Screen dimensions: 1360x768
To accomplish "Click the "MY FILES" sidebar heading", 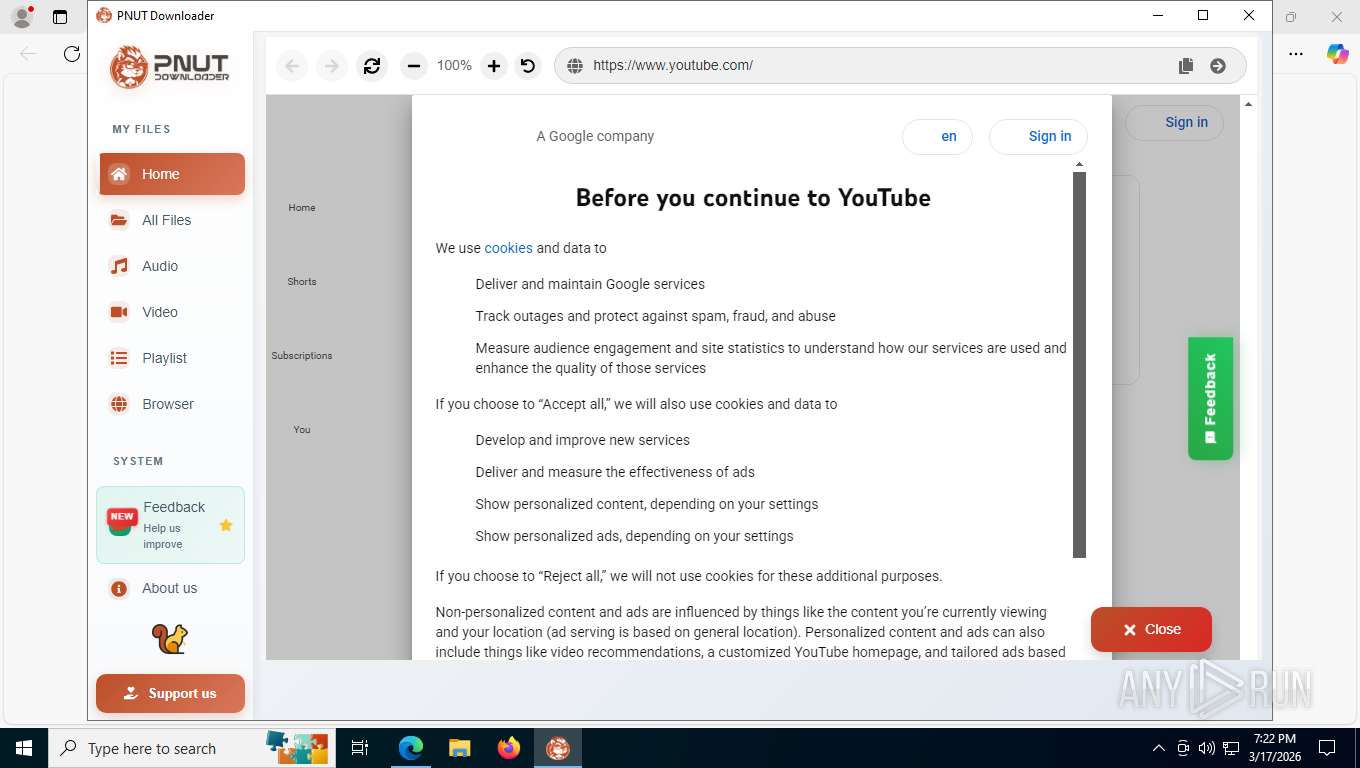I will coord(141,129).
